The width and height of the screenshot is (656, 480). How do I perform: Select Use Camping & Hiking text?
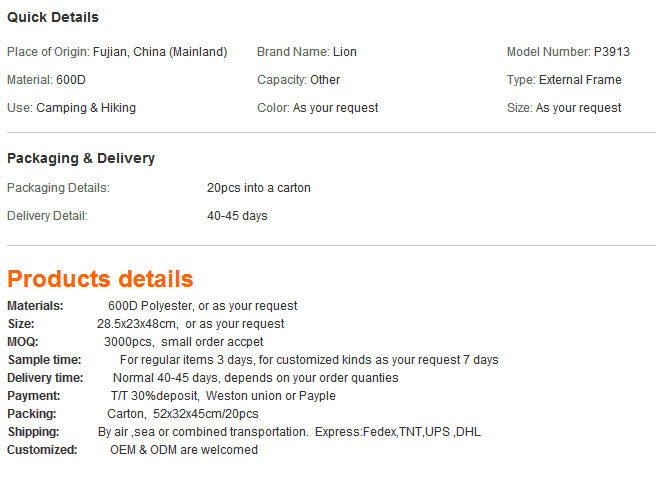click(x=72, y=108)
